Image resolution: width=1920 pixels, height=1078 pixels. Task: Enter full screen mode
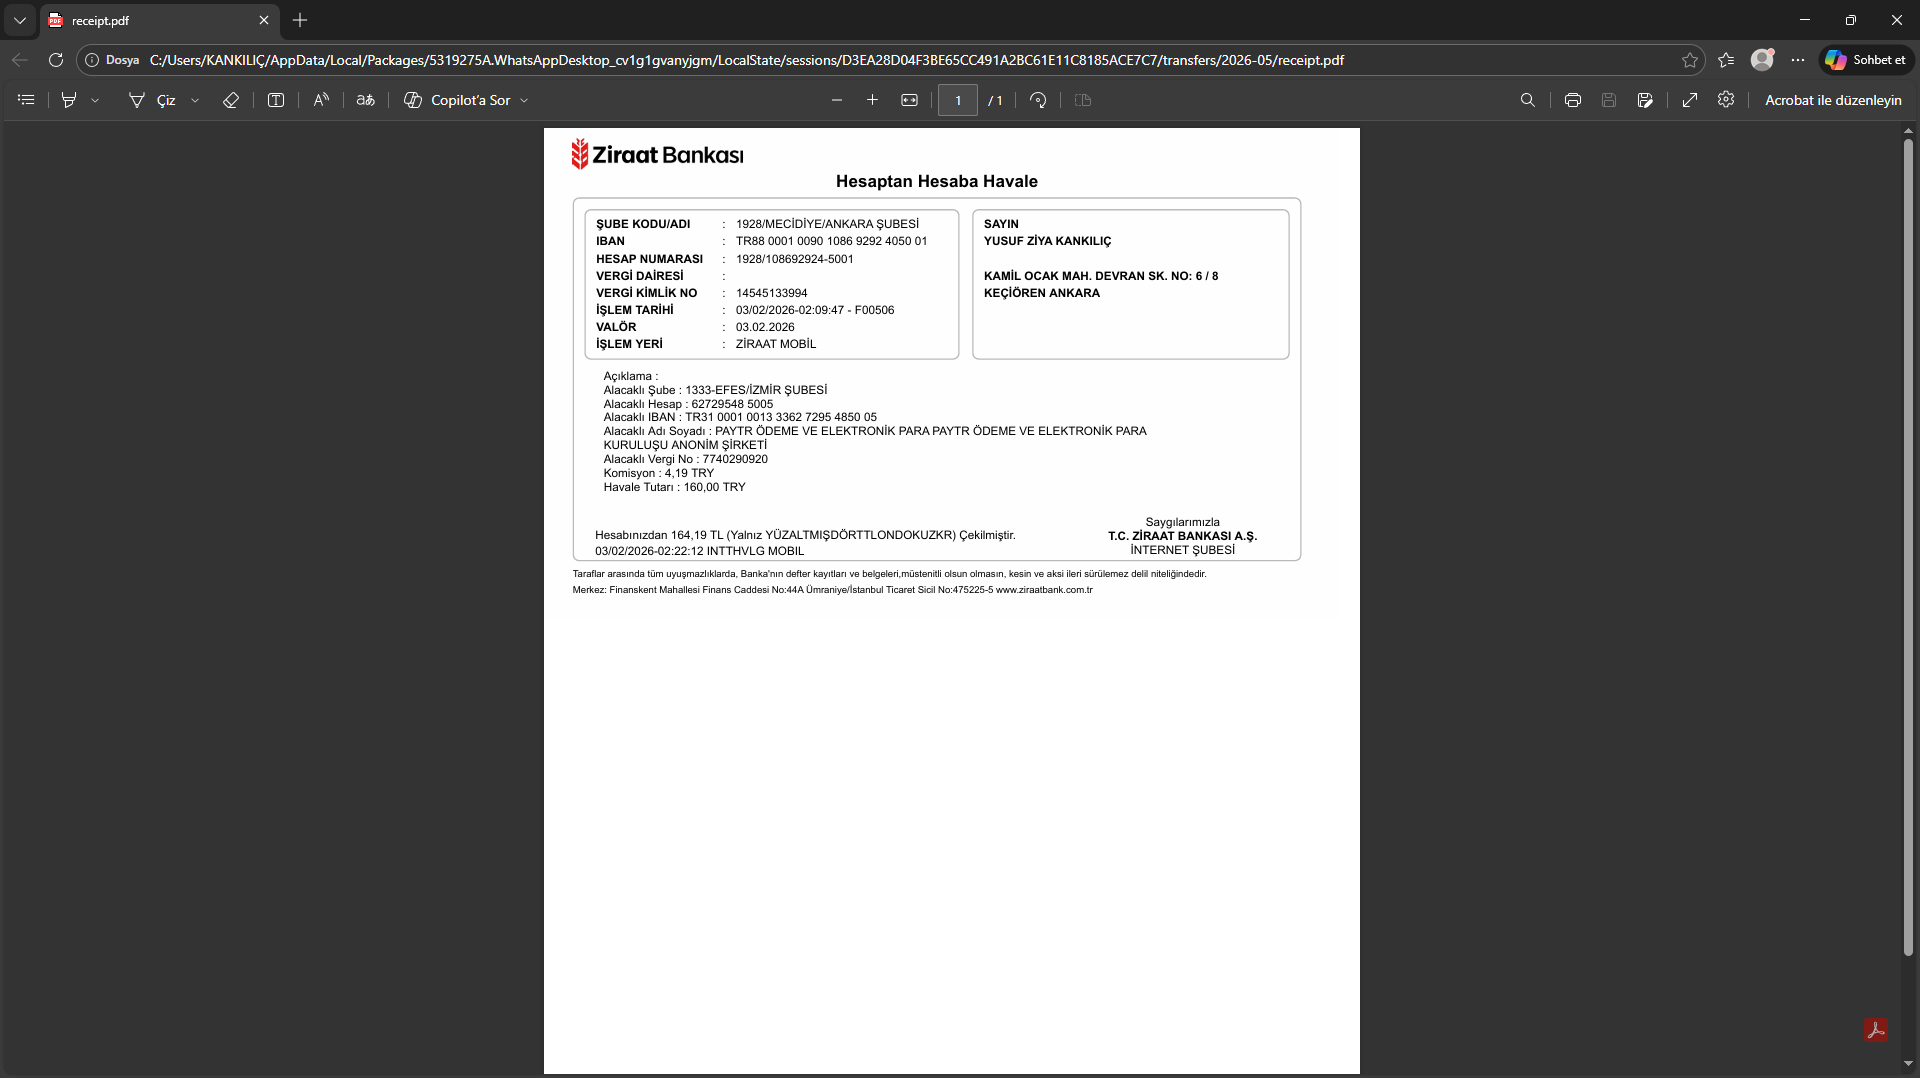click(x=1690, y=100)
